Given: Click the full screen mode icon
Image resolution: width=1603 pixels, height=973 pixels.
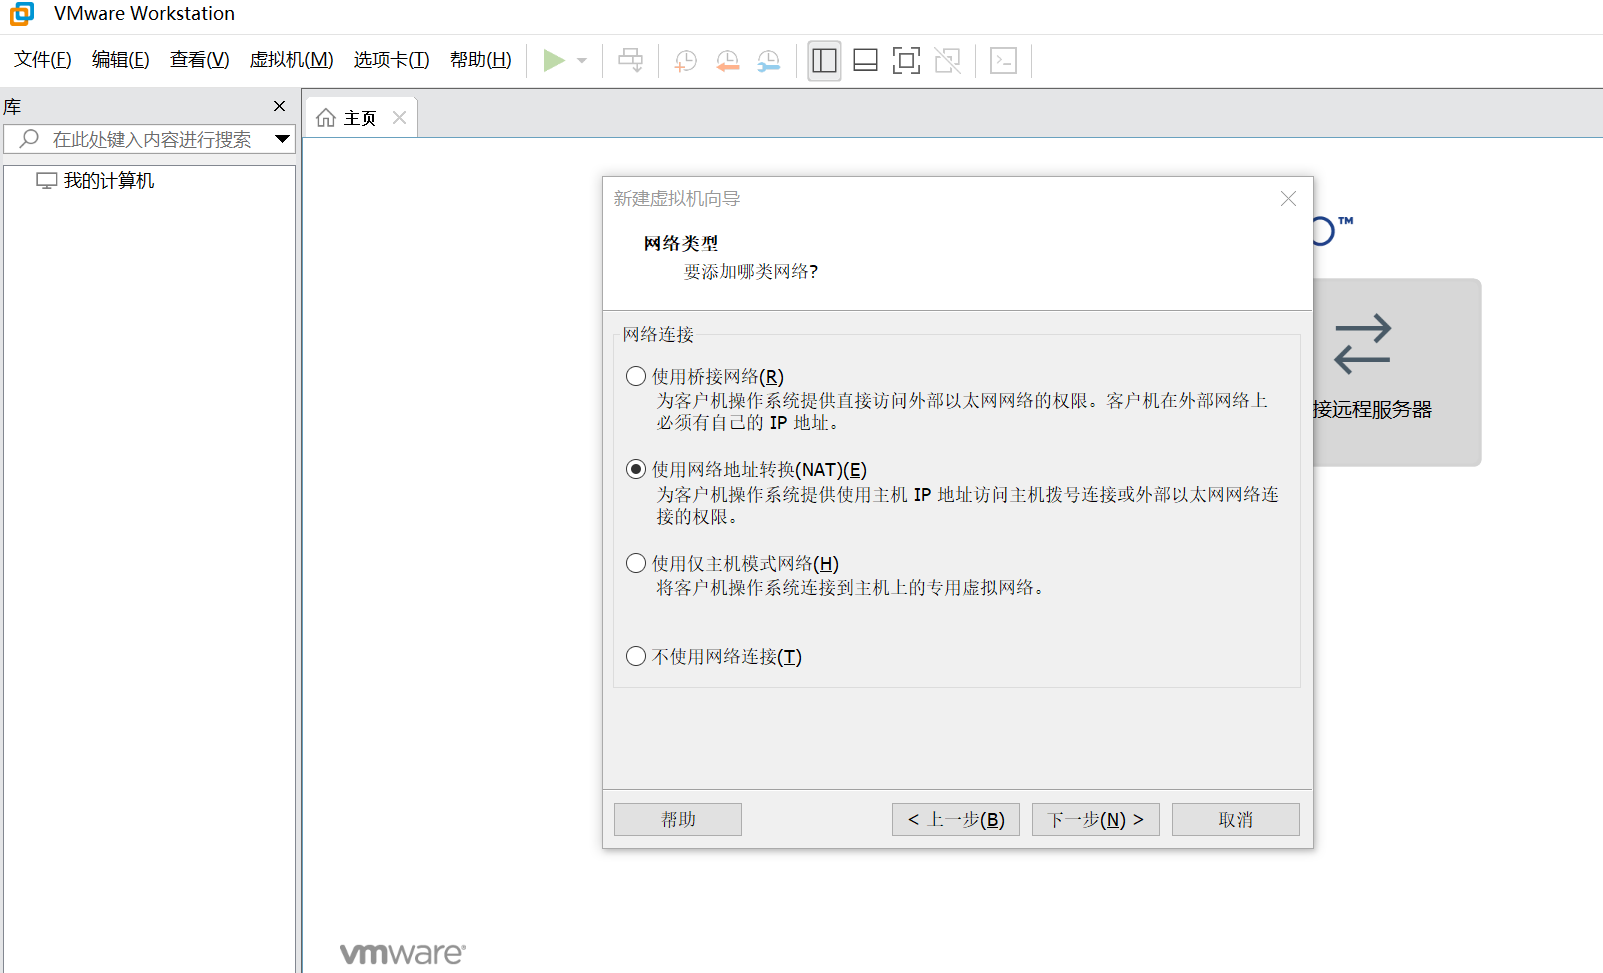Looking at the screenshot, I should coord(906,61).
